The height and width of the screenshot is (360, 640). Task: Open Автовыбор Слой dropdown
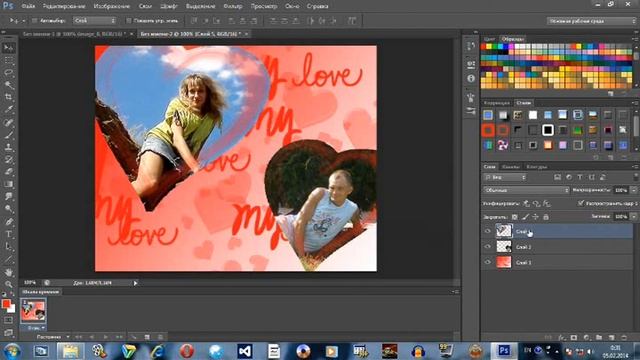95,20
